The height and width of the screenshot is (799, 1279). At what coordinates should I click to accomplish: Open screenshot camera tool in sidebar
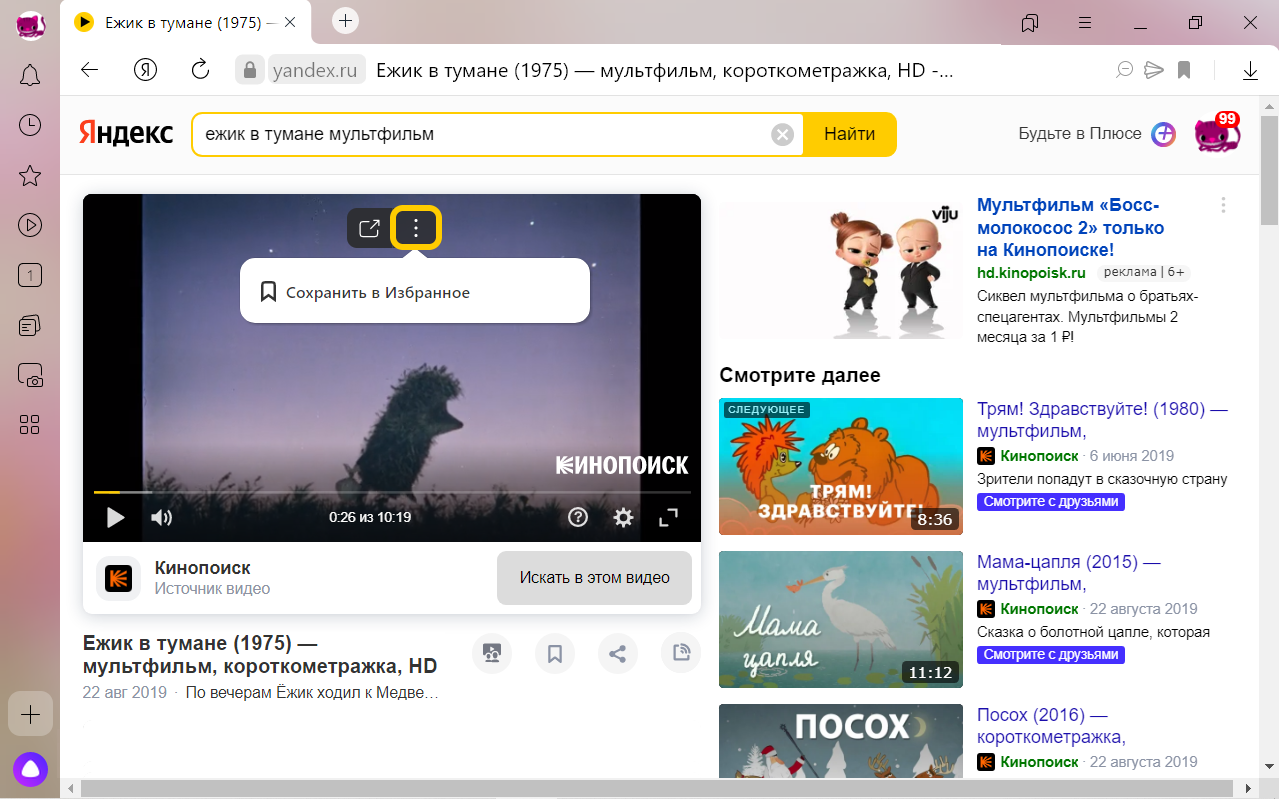click(30, 376)
